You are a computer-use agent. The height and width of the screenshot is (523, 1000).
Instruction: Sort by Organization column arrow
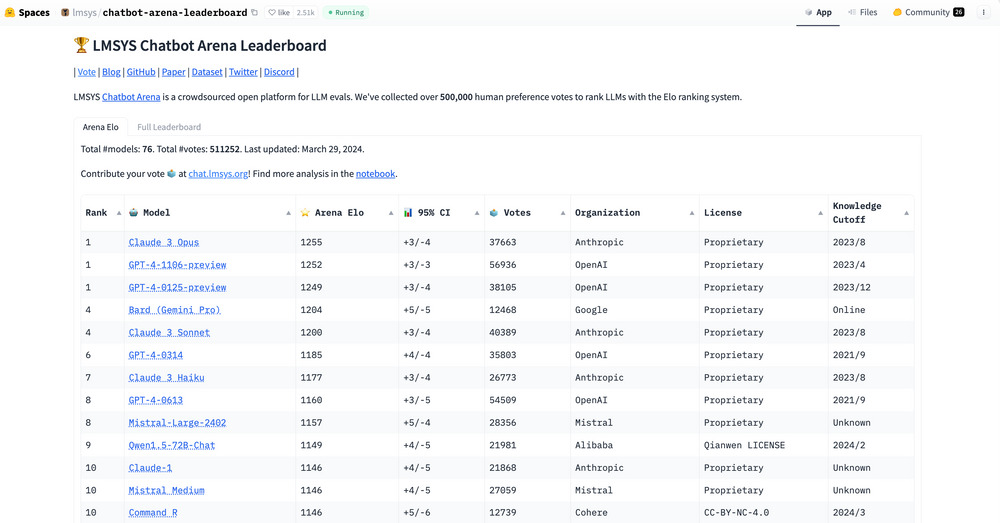point(692,213)
